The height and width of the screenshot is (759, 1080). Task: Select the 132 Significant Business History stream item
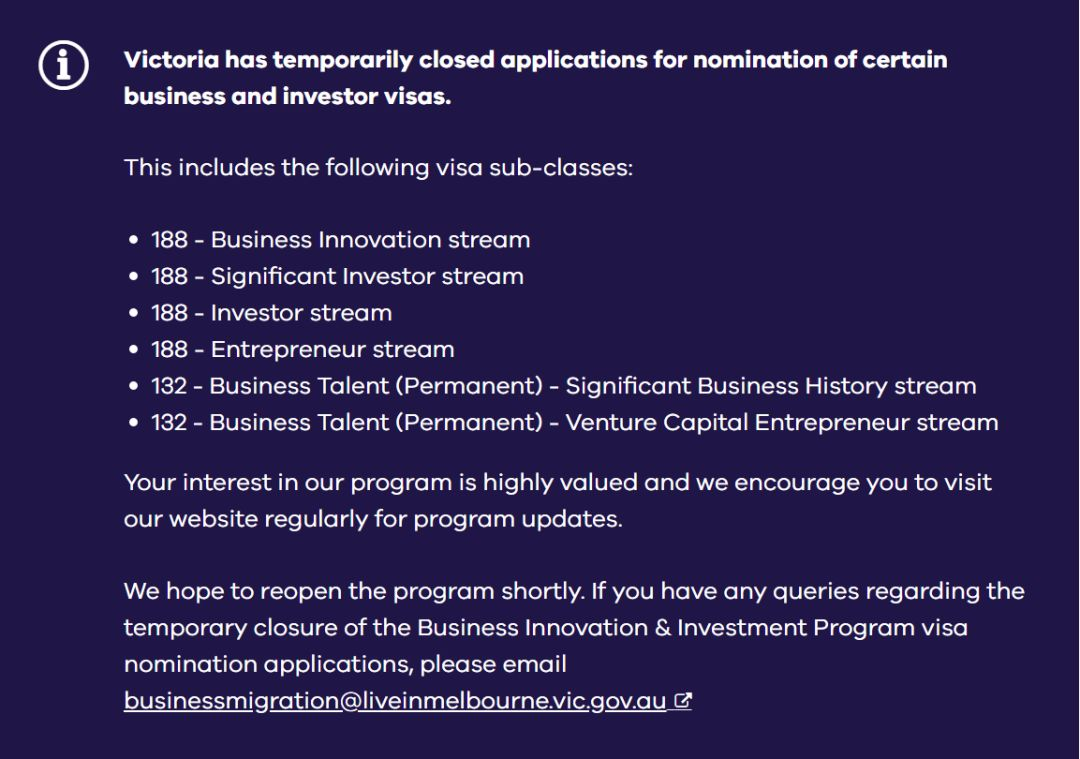point(563,386)
